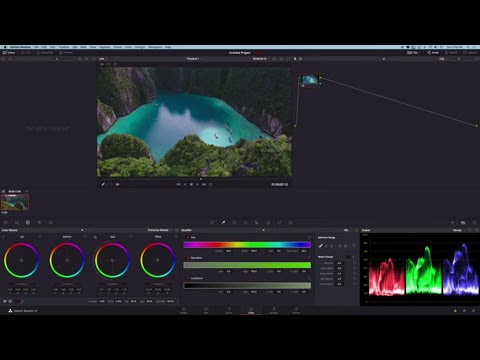Open the Curves palette icon
This screenshot has height=360, width=480.
click(212, 222)
